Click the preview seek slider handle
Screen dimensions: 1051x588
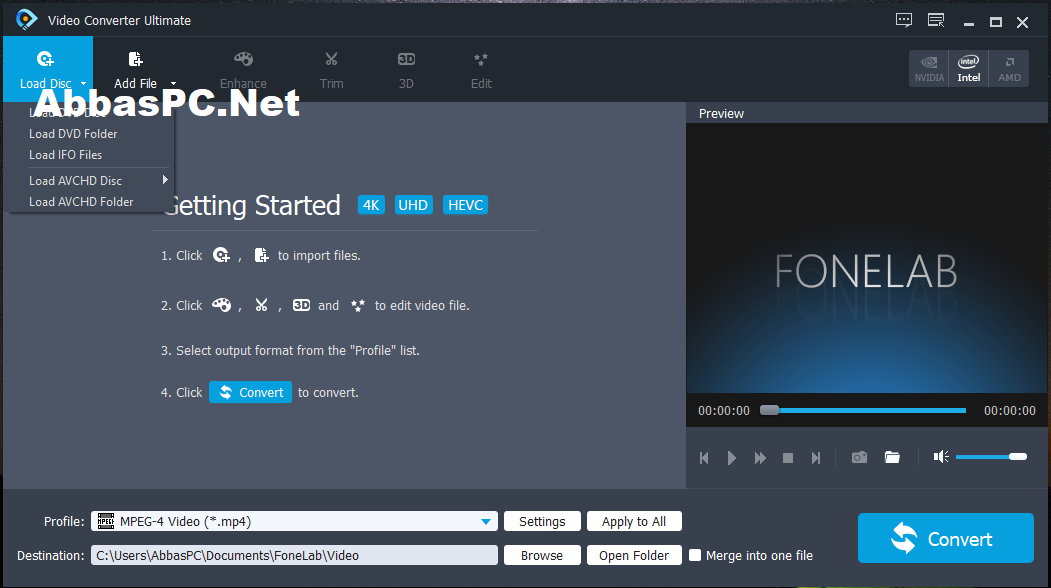(x=769, y=410)
